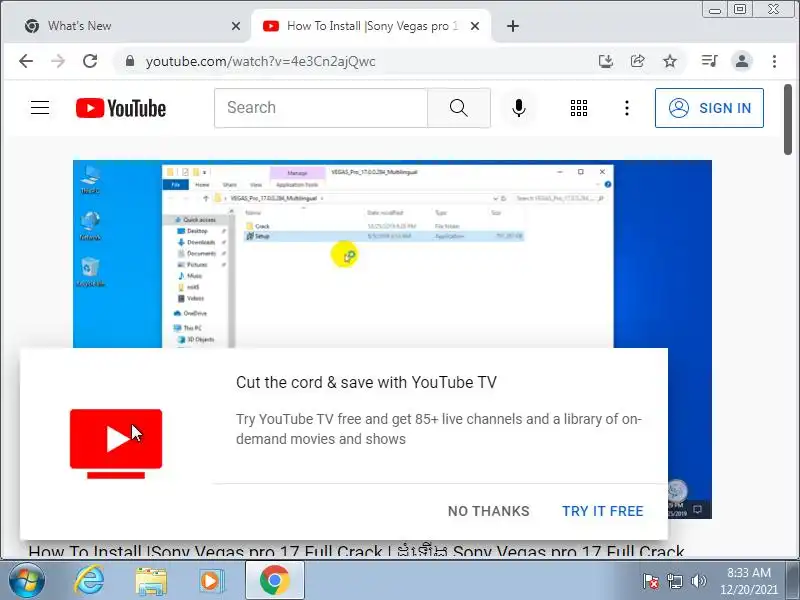Screen dimensions: 800x600
Task: Click the browser forward arrow
Action: click(58, 61)
